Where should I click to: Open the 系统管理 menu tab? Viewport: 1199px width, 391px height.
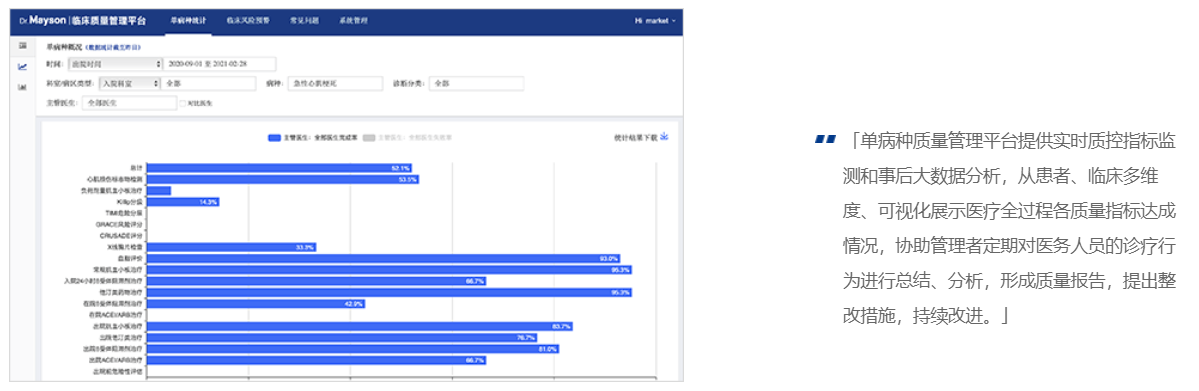(353, 21)
